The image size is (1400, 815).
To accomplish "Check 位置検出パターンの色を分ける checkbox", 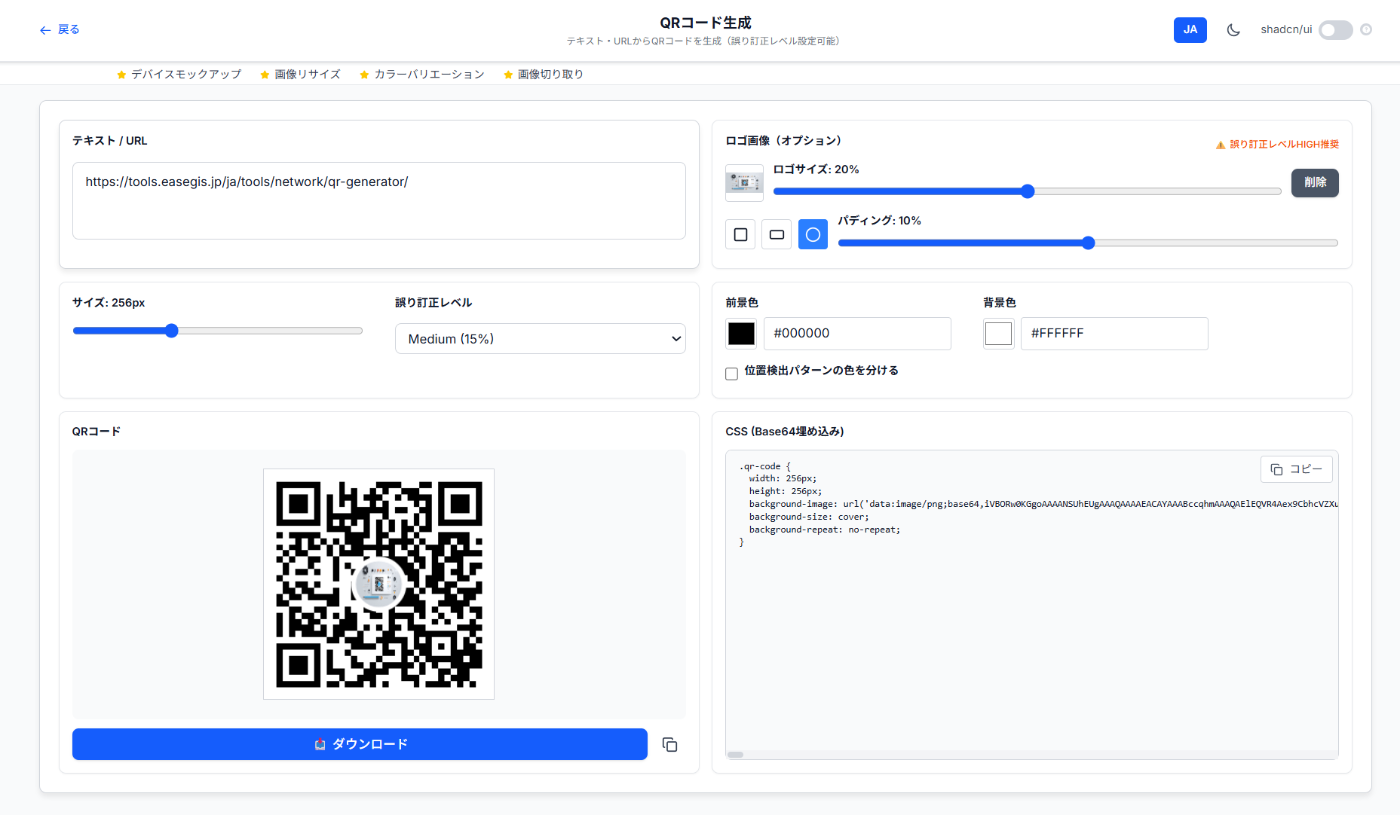I will (731, 372).
